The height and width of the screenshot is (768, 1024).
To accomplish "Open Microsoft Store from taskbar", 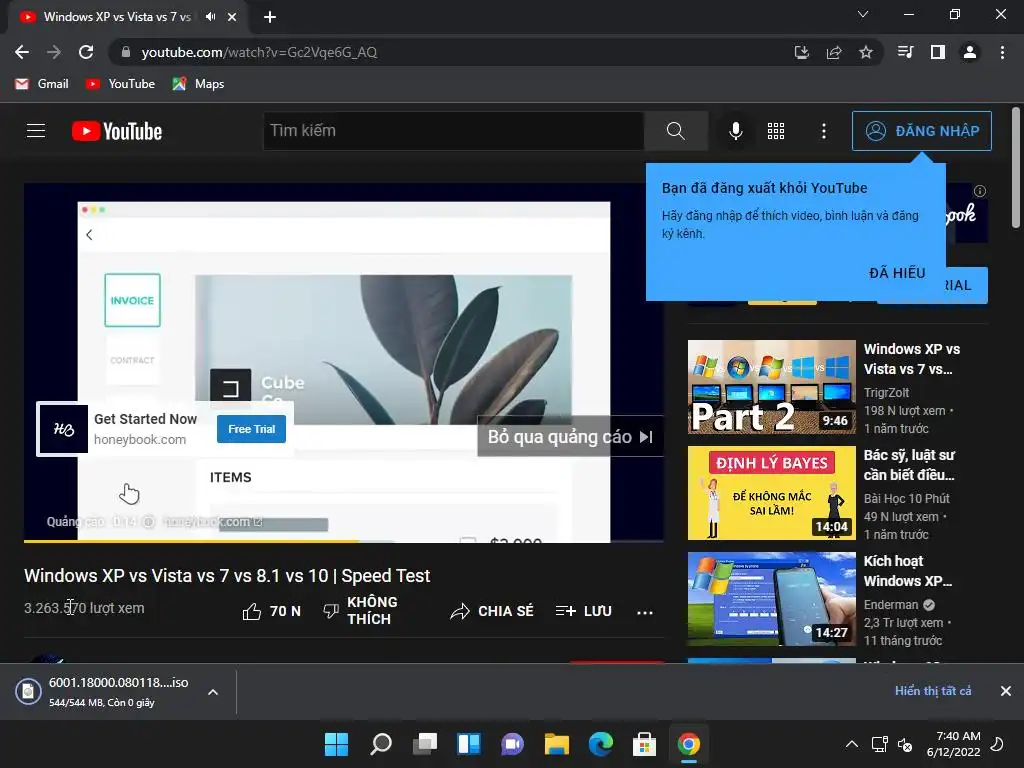I will [645, 744].
